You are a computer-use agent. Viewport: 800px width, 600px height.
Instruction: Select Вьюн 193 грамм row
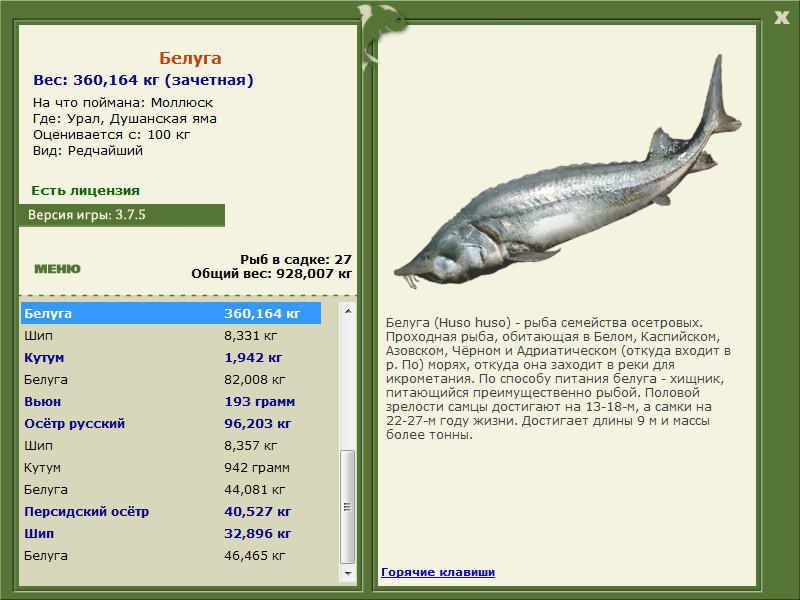pos(171,401)
